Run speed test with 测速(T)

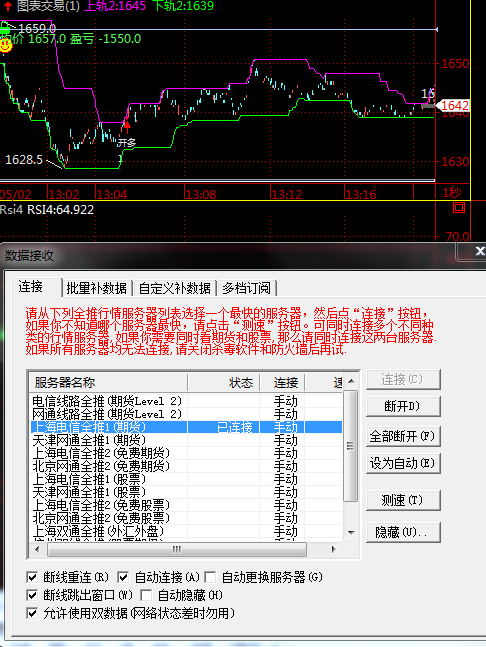403,501
